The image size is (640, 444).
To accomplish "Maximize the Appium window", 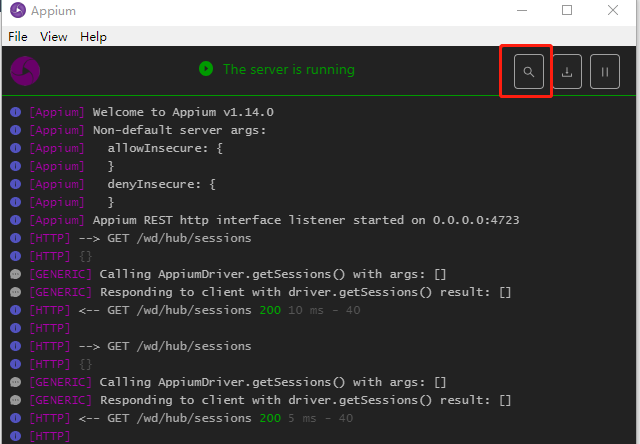I will (x=567, y=10).
